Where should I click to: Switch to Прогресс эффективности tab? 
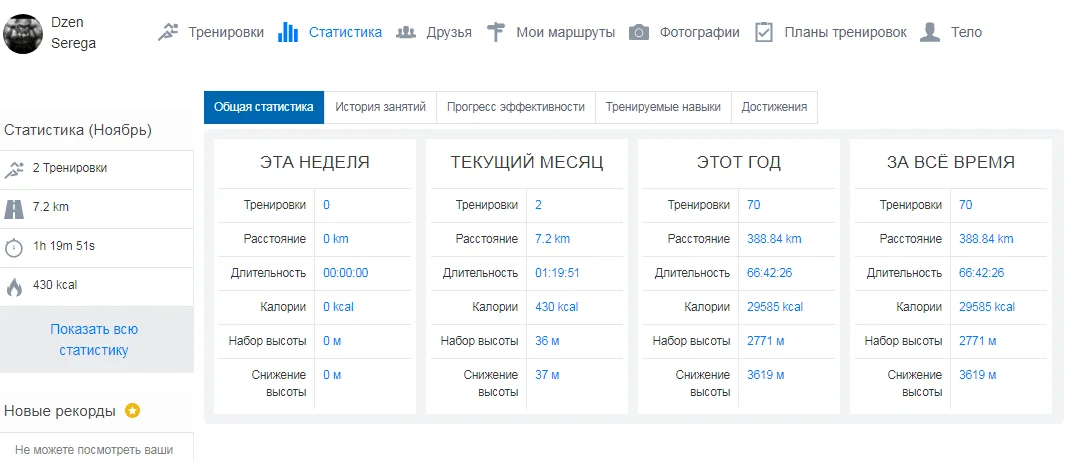coord(516,107)
